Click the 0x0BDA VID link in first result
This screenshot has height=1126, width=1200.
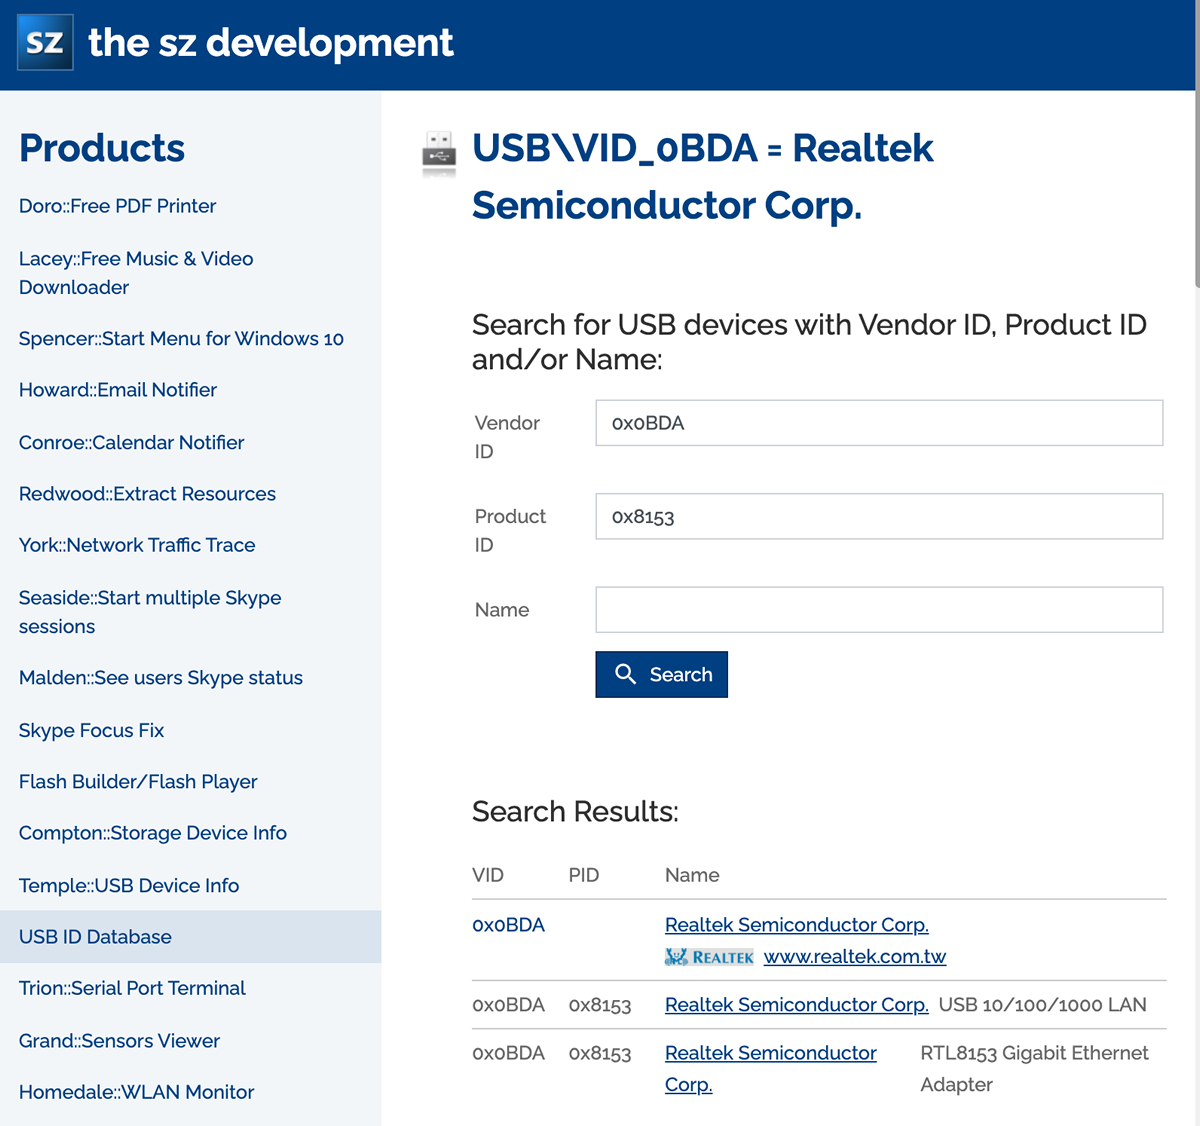coord(508,925)
